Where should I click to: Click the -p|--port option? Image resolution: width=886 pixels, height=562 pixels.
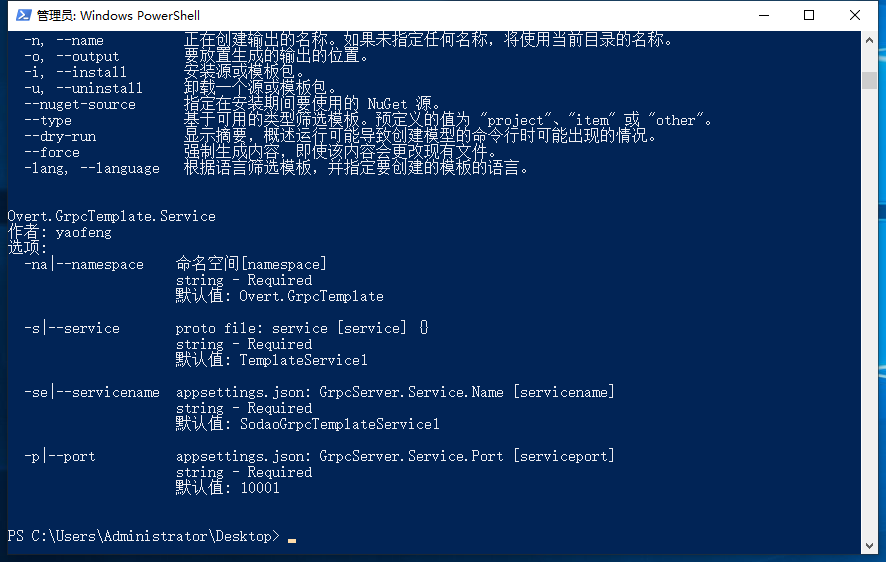[x=60, y=456]
